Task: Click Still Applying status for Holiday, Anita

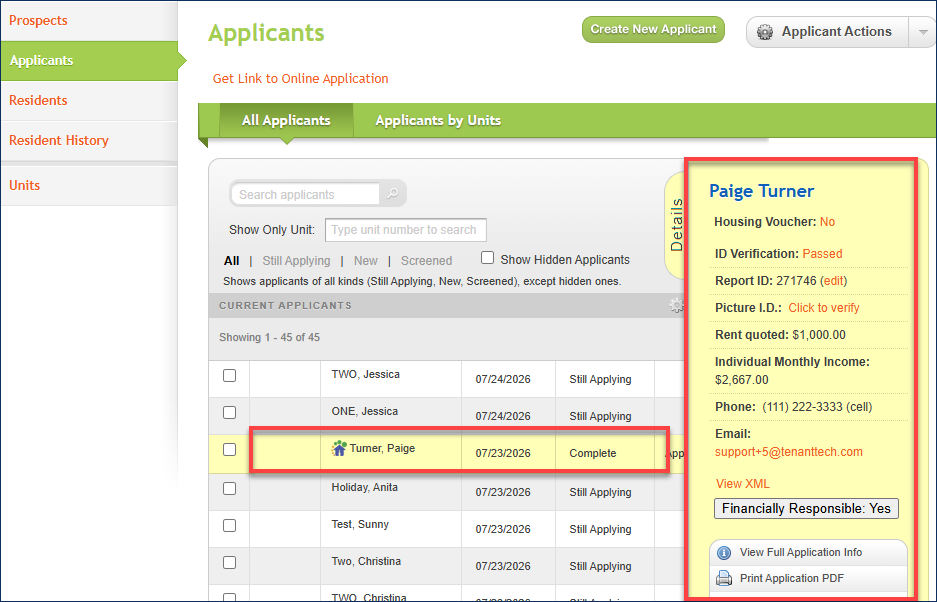Action: coord(601,492)
